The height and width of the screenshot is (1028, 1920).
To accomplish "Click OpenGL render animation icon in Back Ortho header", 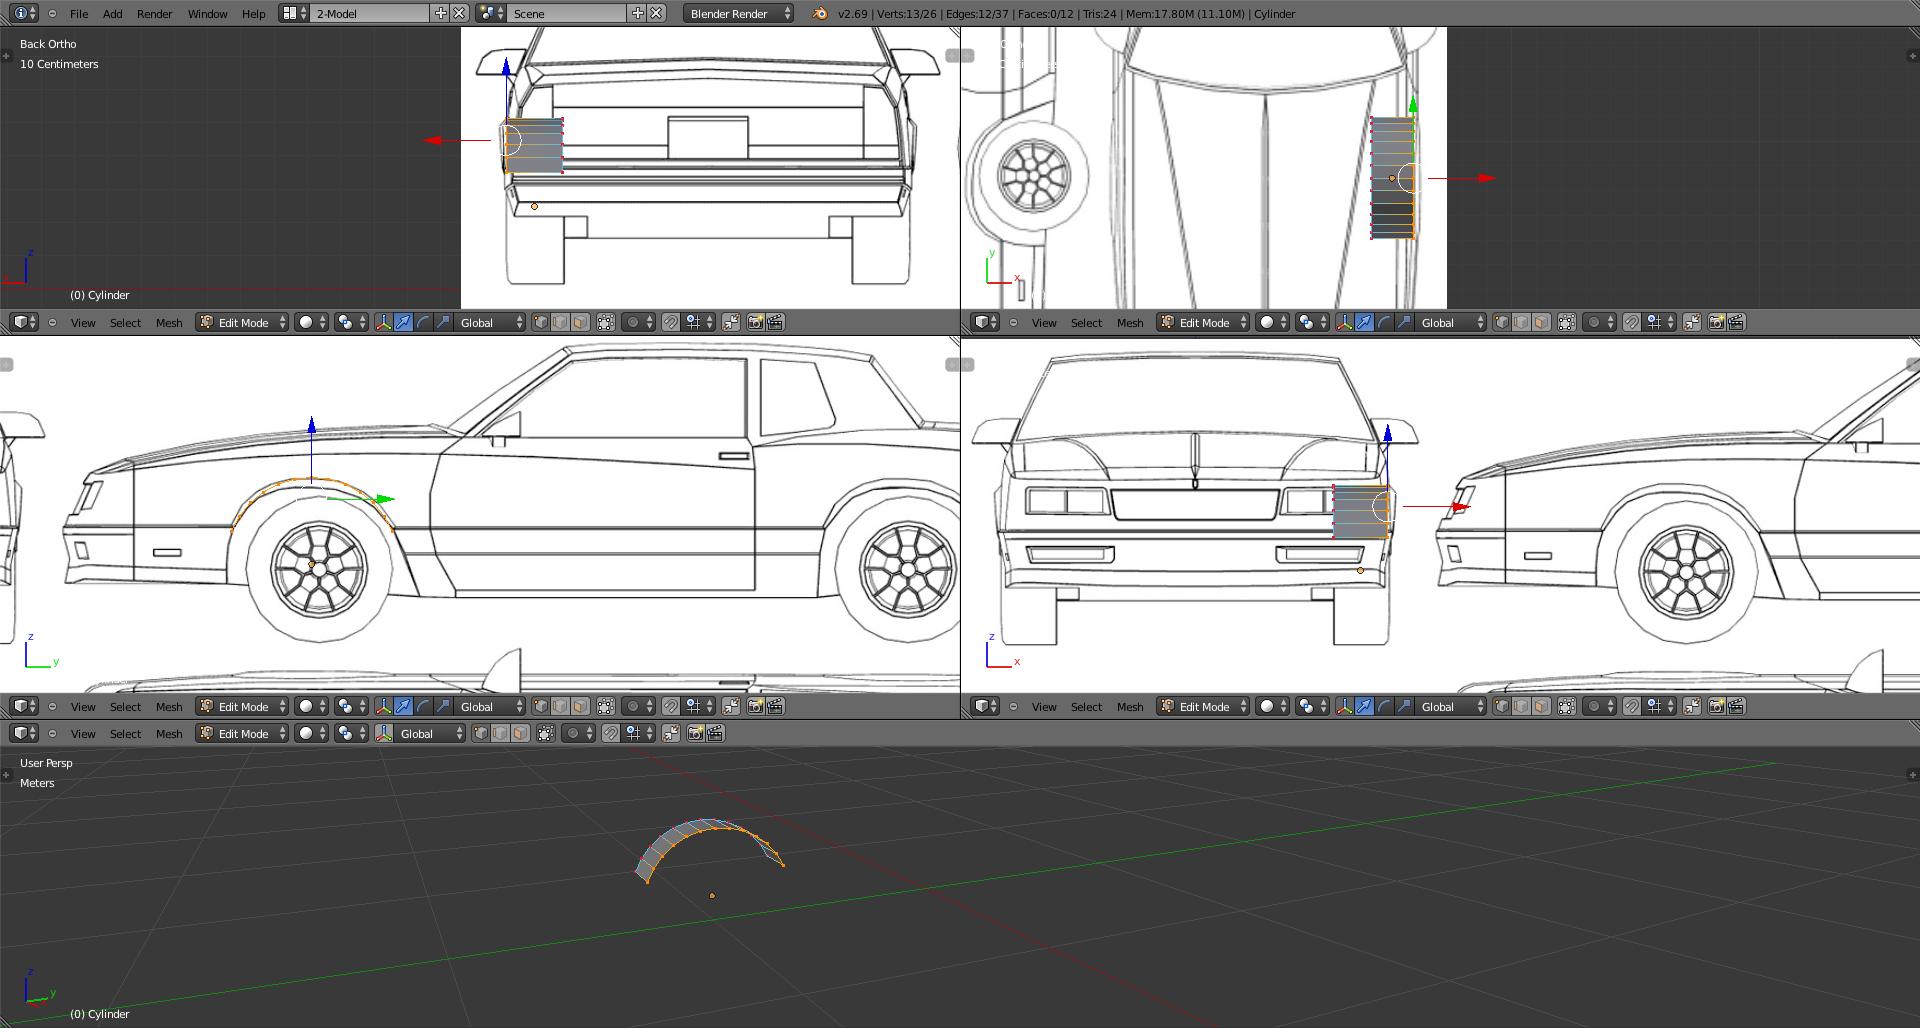I will coord(775,322).
